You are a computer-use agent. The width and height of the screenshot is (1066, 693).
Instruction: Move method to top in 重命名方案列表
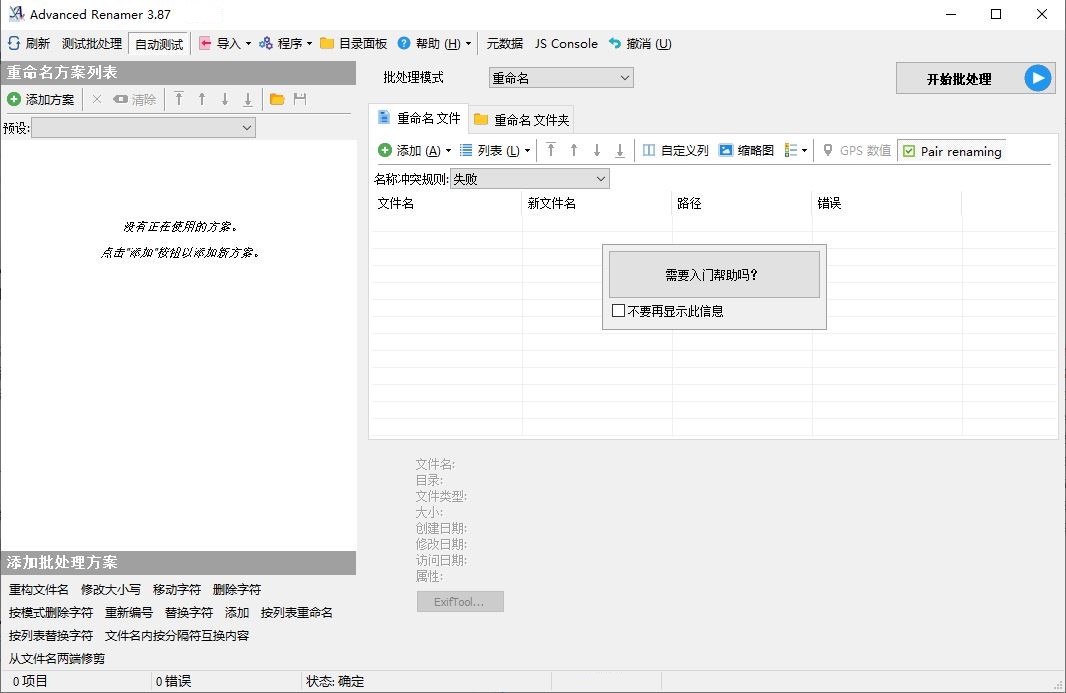[179, 99]
